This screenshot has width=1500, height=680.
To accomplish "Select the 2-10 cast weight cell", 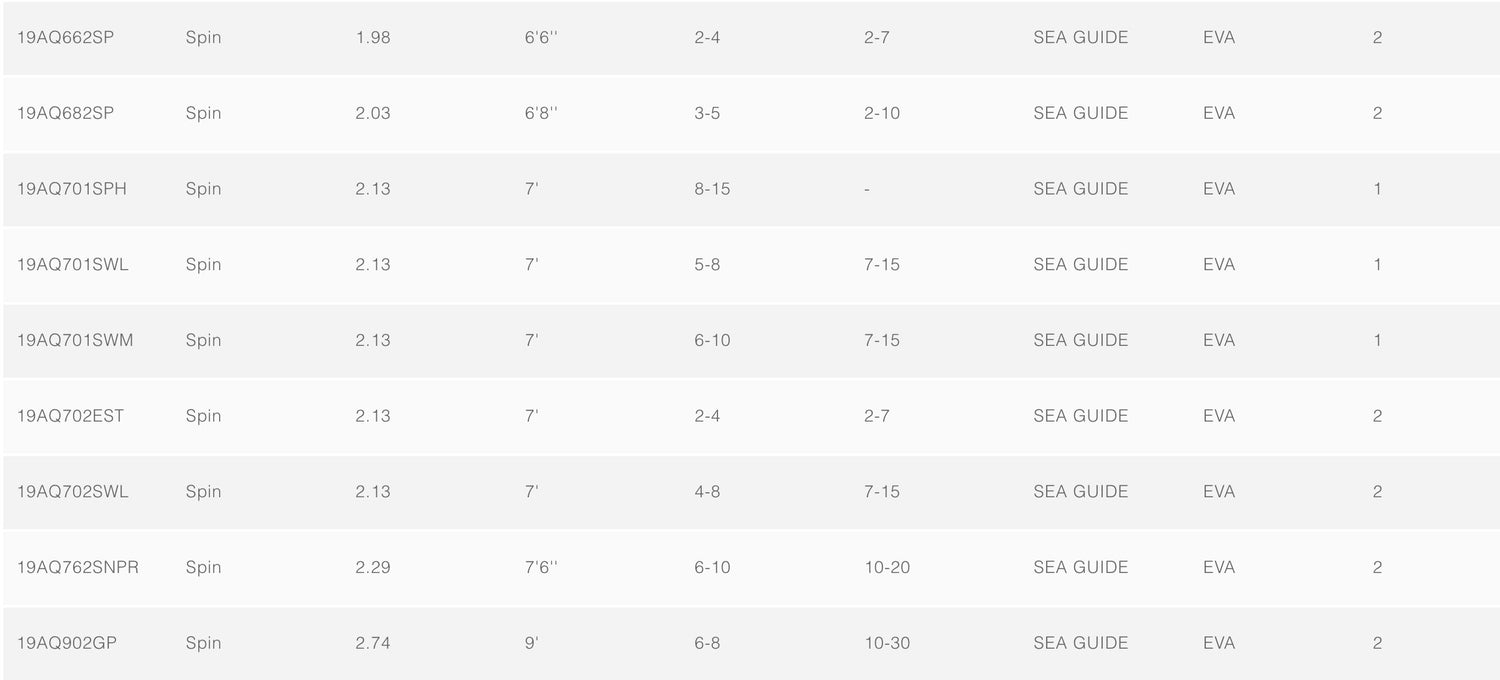I will point(882,114).
